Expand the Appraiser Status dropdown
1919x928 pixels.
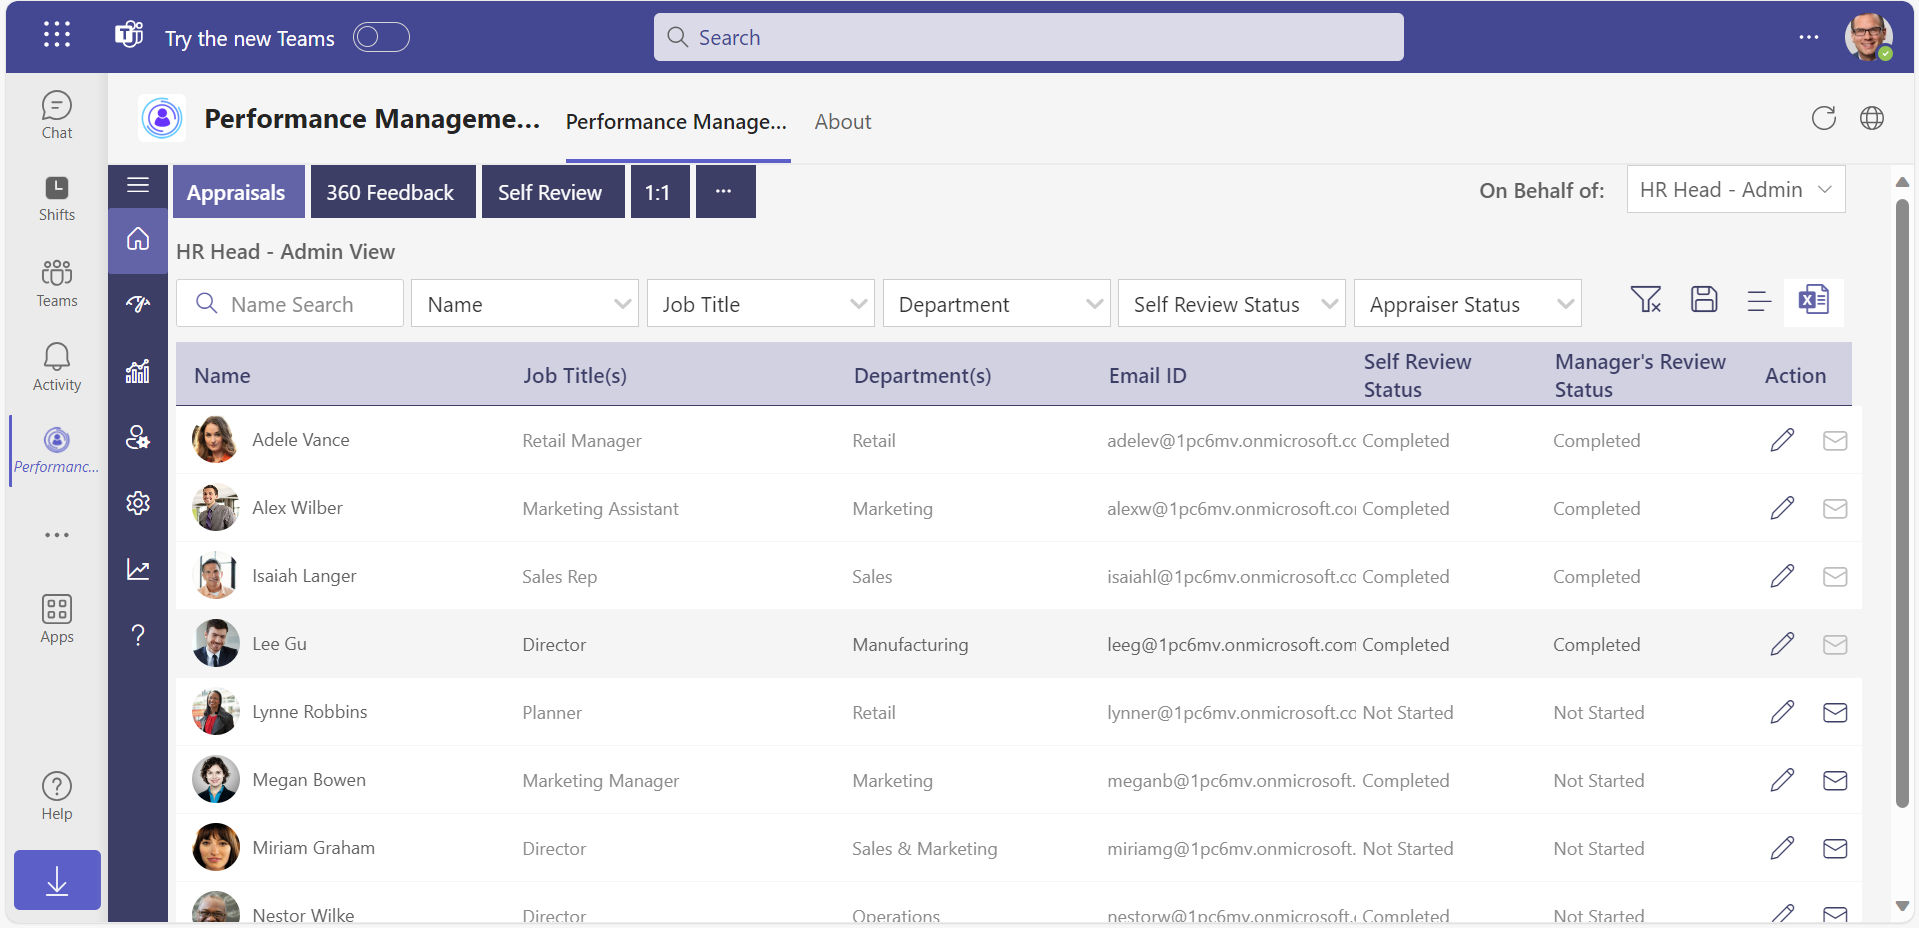(x=1468, y=304)
